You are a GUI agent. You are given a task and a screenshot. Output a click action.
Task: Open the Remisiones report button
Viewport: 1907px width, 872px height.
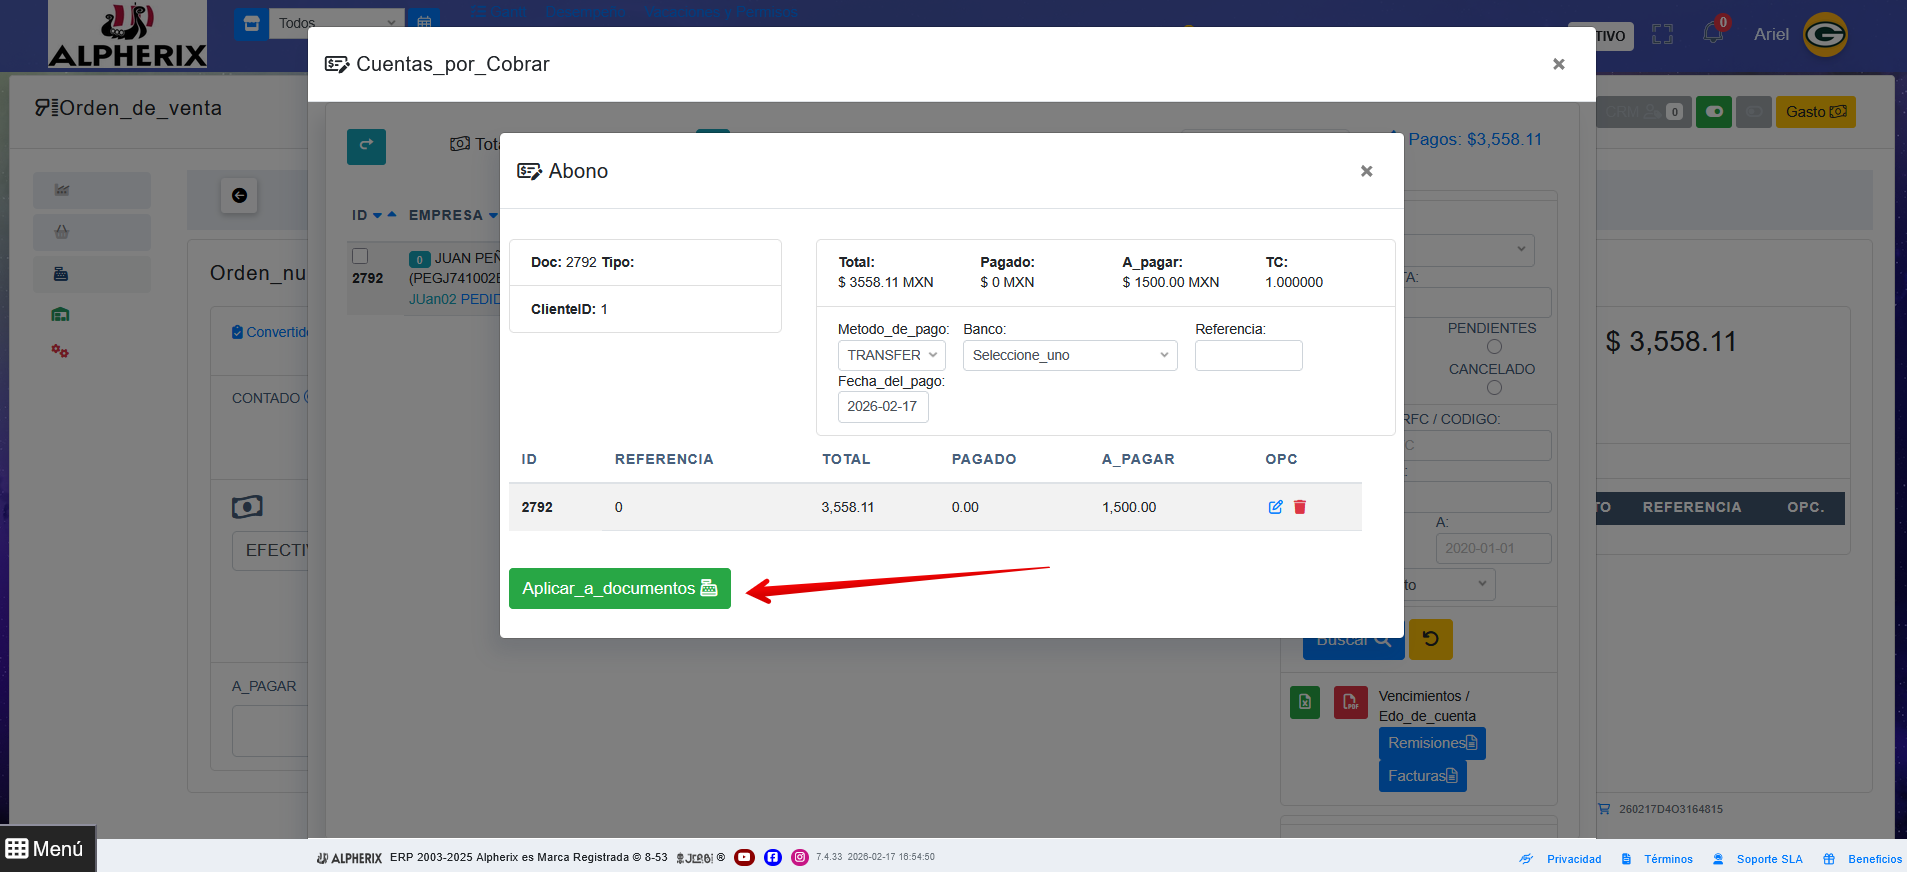[1431, 743]
